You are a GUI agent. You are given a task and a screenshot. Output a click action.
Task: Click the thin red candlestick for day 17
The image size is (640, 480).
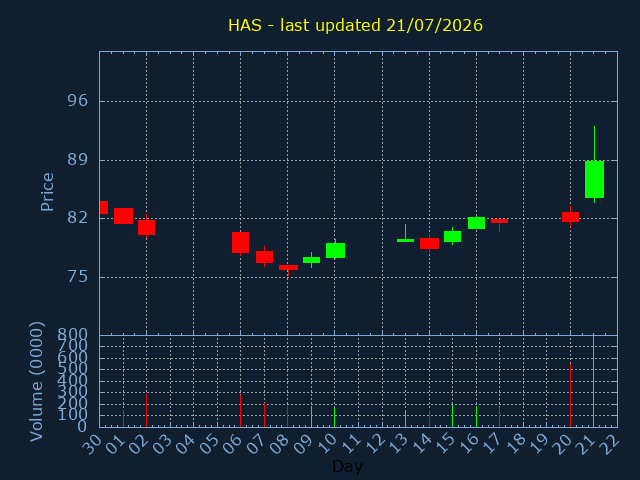click(499, 221)
